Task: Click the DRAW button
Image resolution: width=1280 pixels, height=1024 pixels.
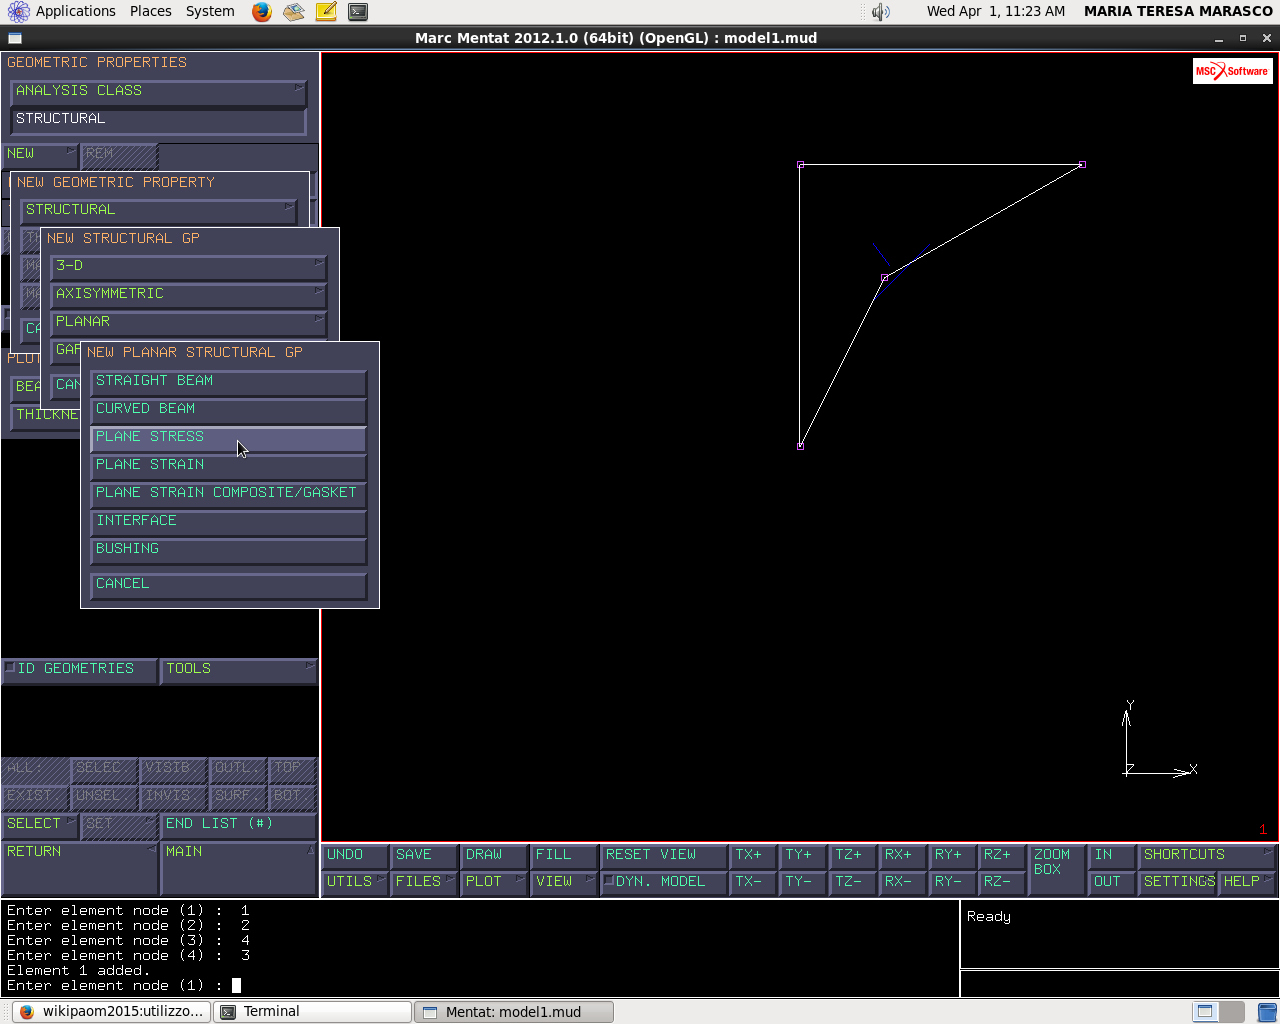Action: pyautogui.click(x=494, y=855)
